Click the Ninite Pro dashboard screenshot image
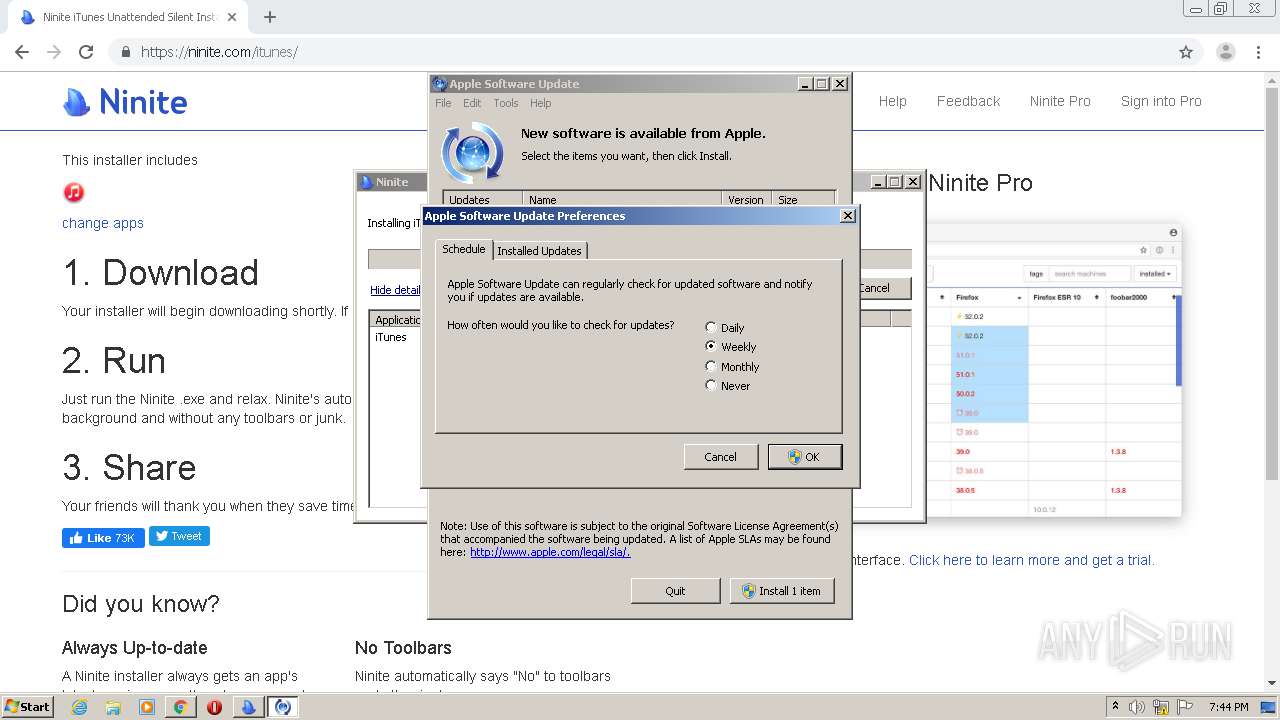1280x720 pixels. pyautogui.click(x=1054, y=371)
